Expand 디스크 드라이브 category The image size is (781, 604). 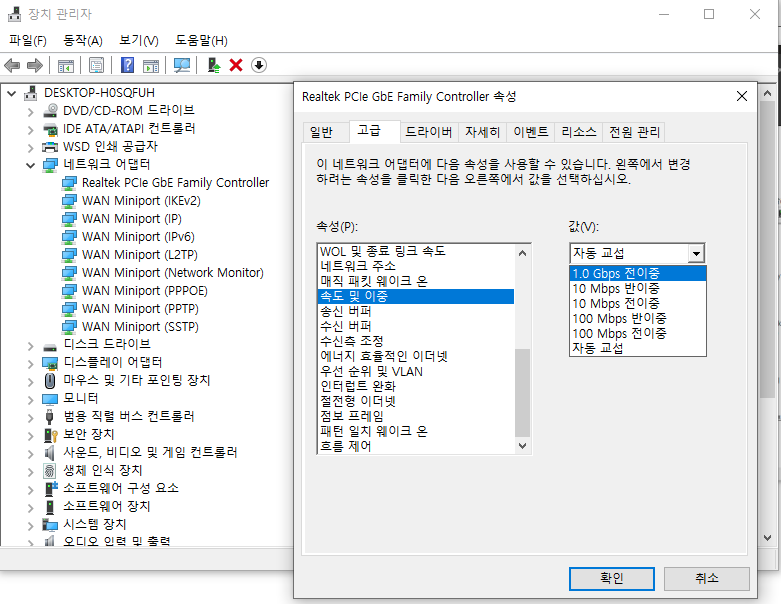pyautogui.click(x=31, y=345)
